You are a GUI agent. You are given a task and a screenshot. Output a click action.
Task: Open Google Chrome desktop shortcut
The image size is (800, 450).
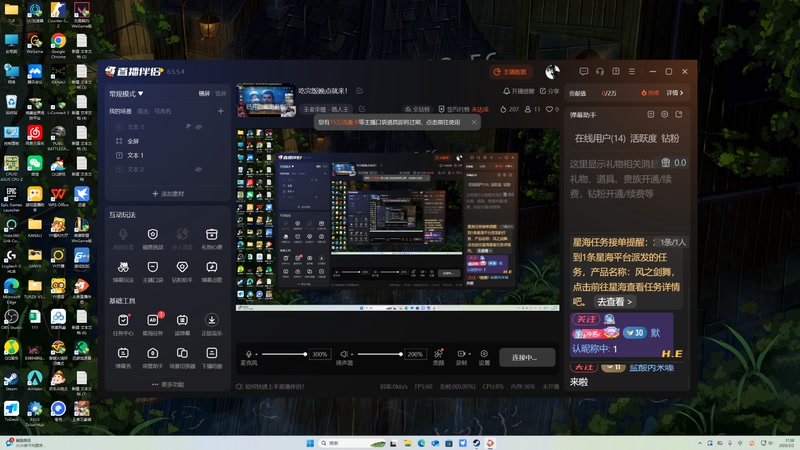(58, 45)
